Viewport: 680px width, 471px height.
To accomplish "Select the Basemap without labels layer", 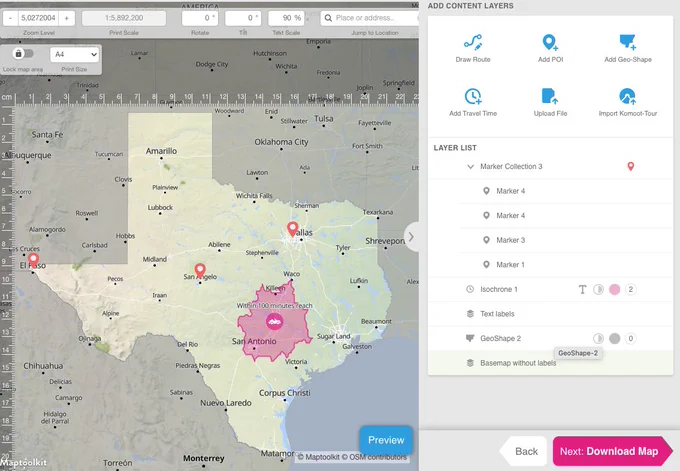I will pos(550,363).
